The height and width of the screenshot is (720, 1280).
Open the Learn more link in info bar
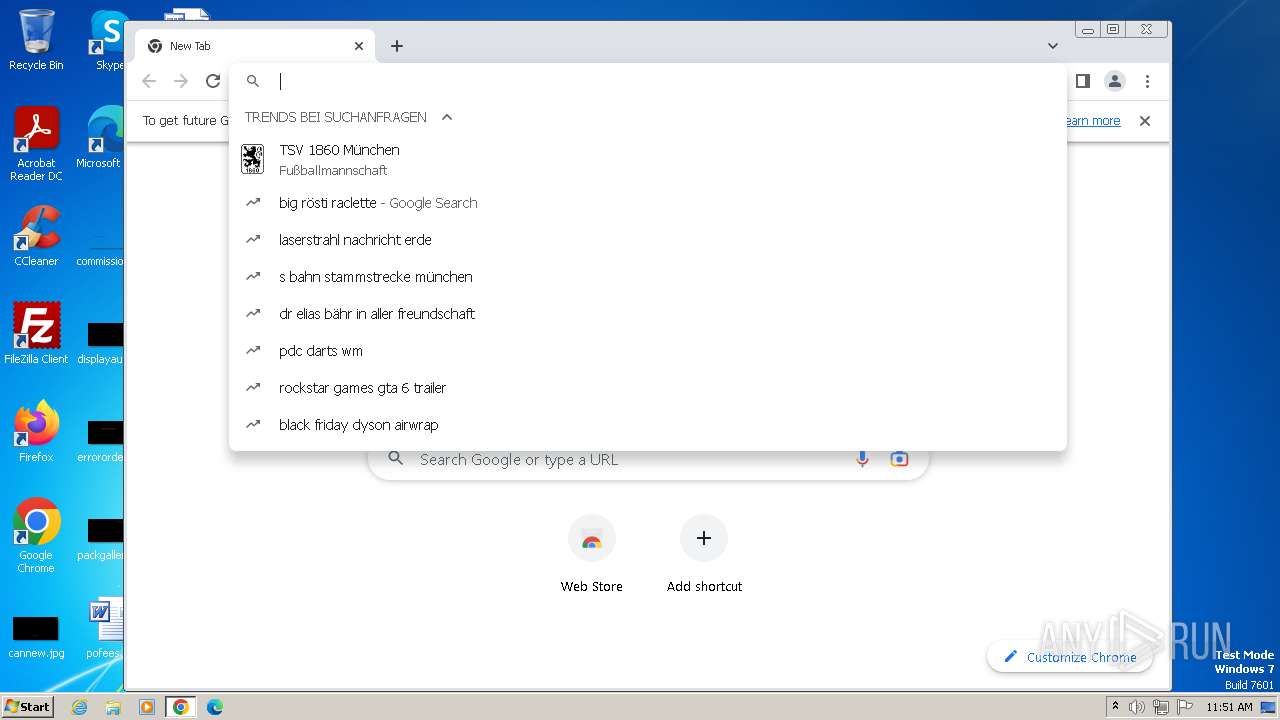click(1093, 121)
